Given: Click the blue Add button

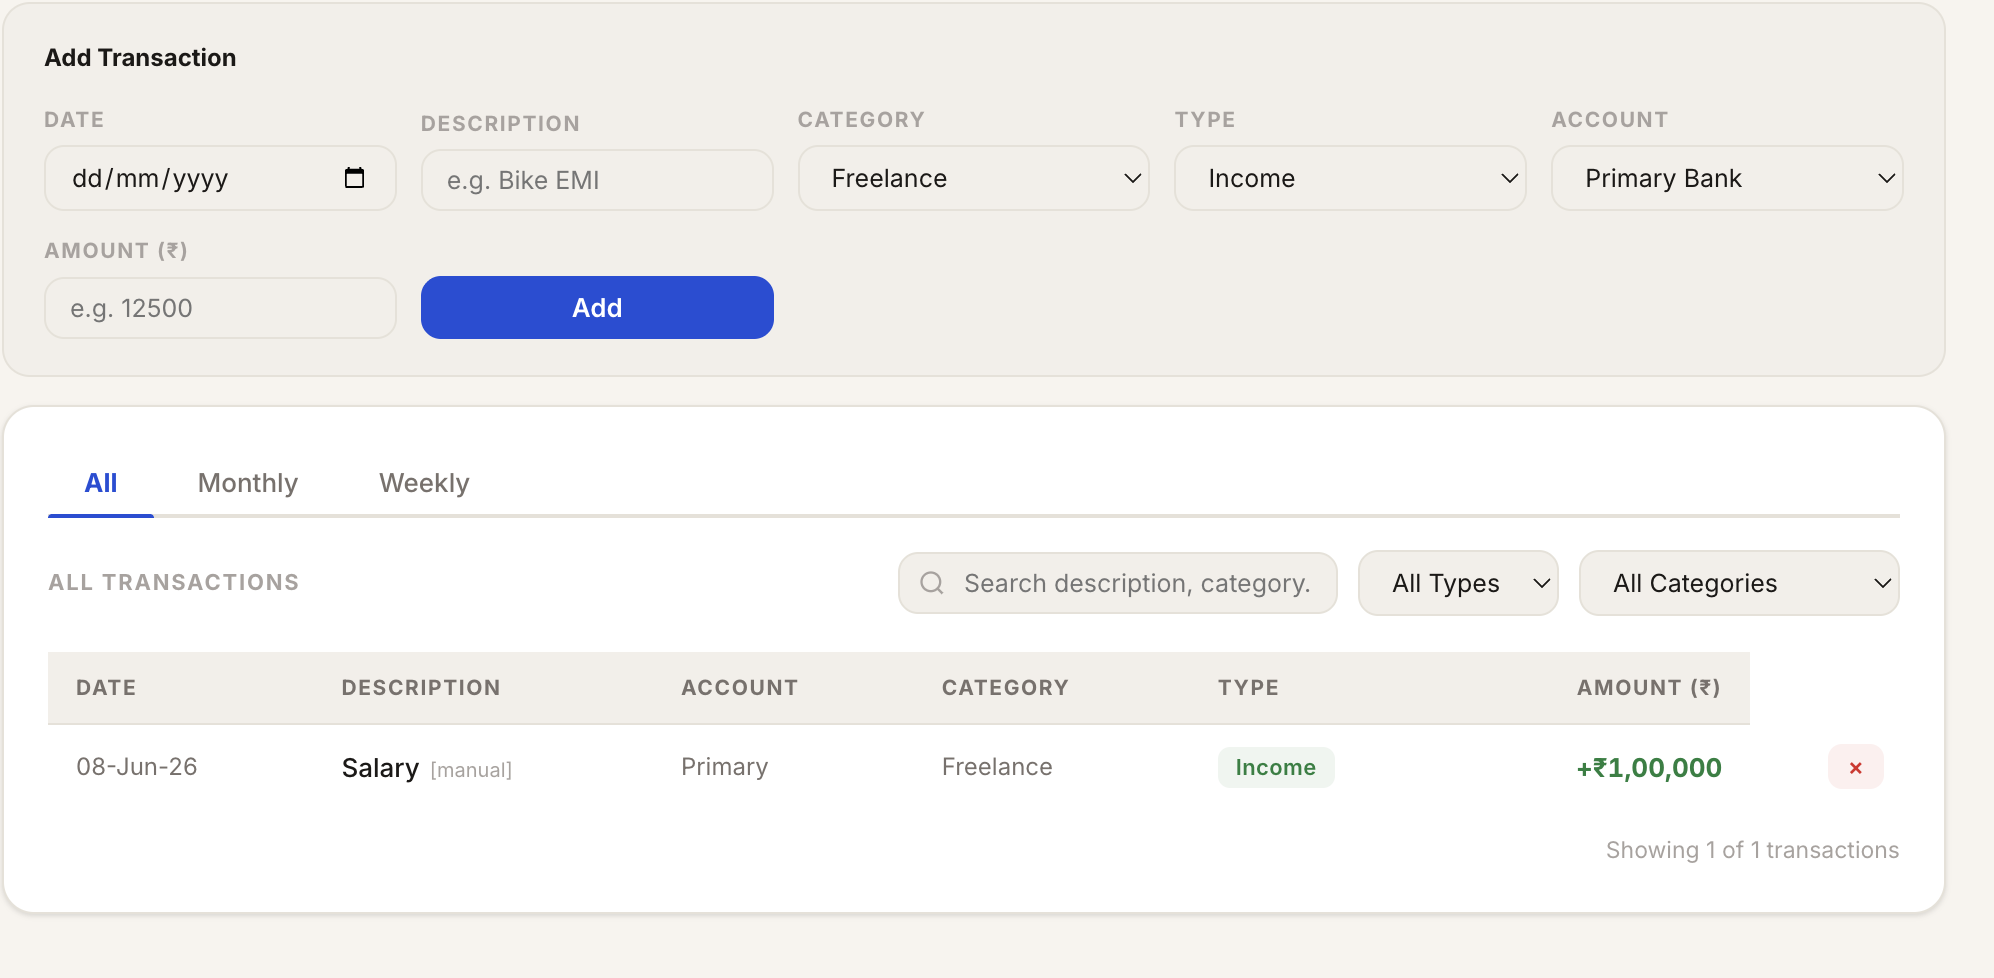Looking at the screenshot, I should pos(597,308).
